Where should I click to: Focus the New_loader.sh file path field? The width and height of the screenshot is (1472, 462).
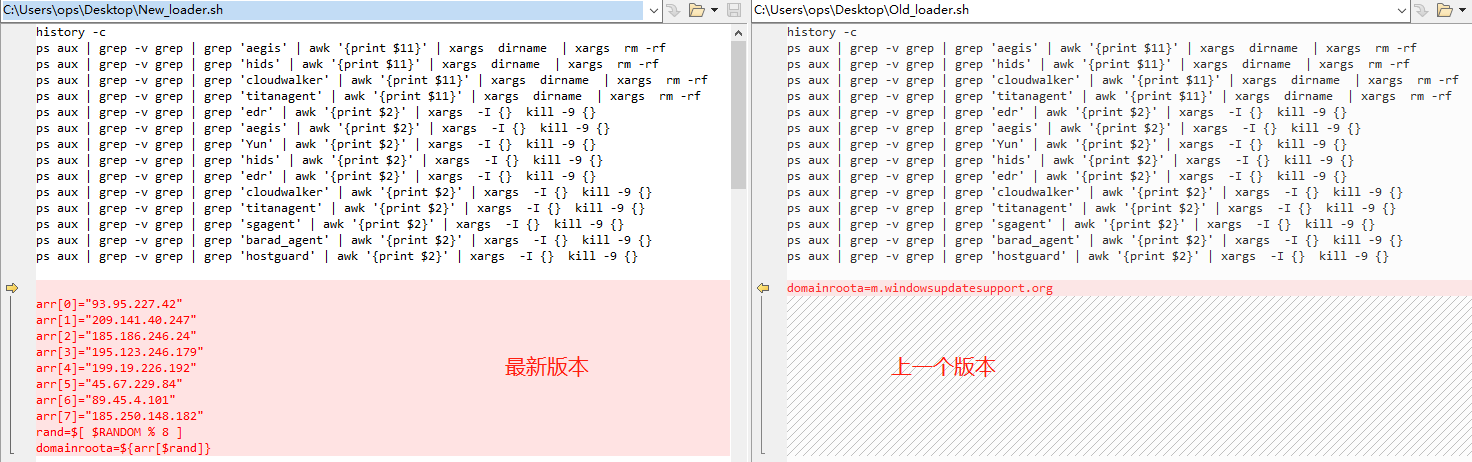coord(322,10)
